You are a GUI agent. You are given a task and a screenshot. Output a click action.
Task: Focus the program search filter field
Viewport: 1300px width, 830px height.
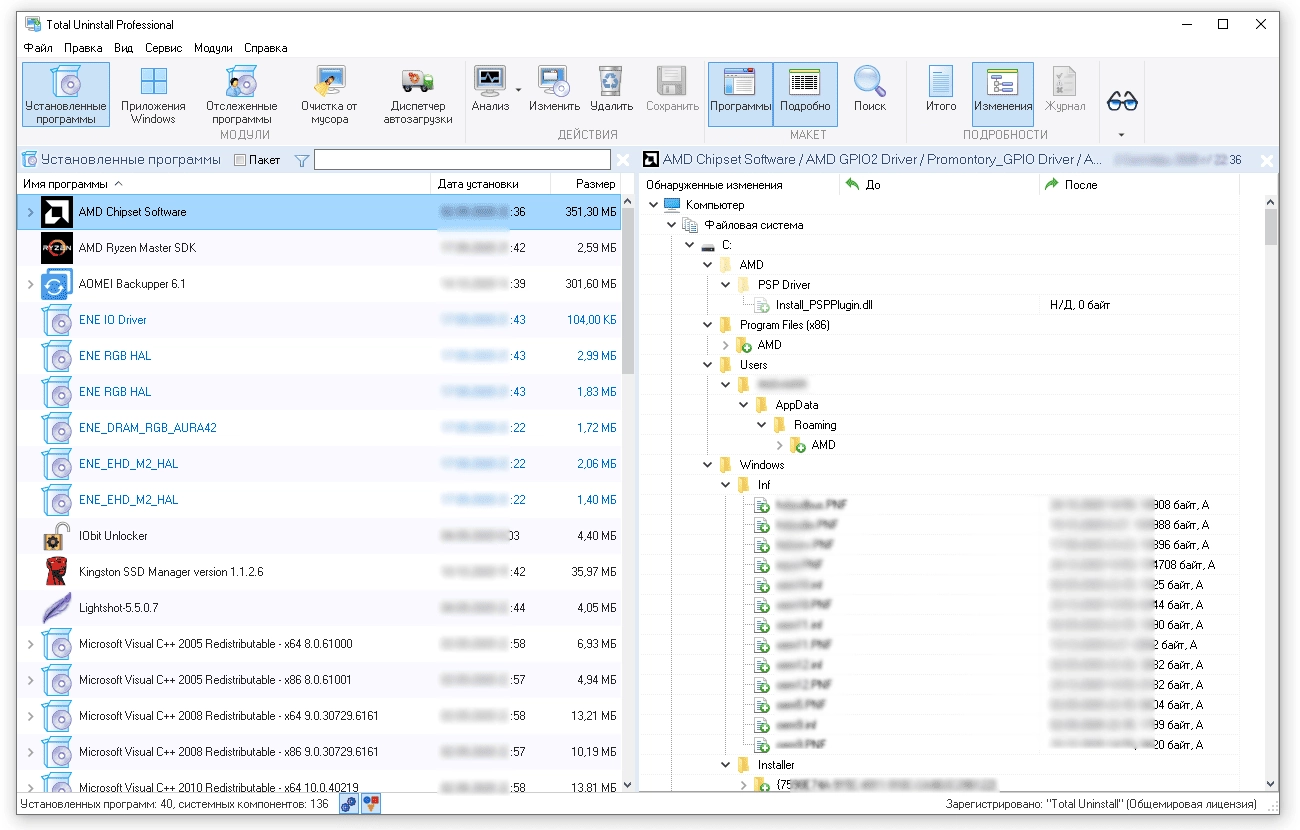(462, 160)
